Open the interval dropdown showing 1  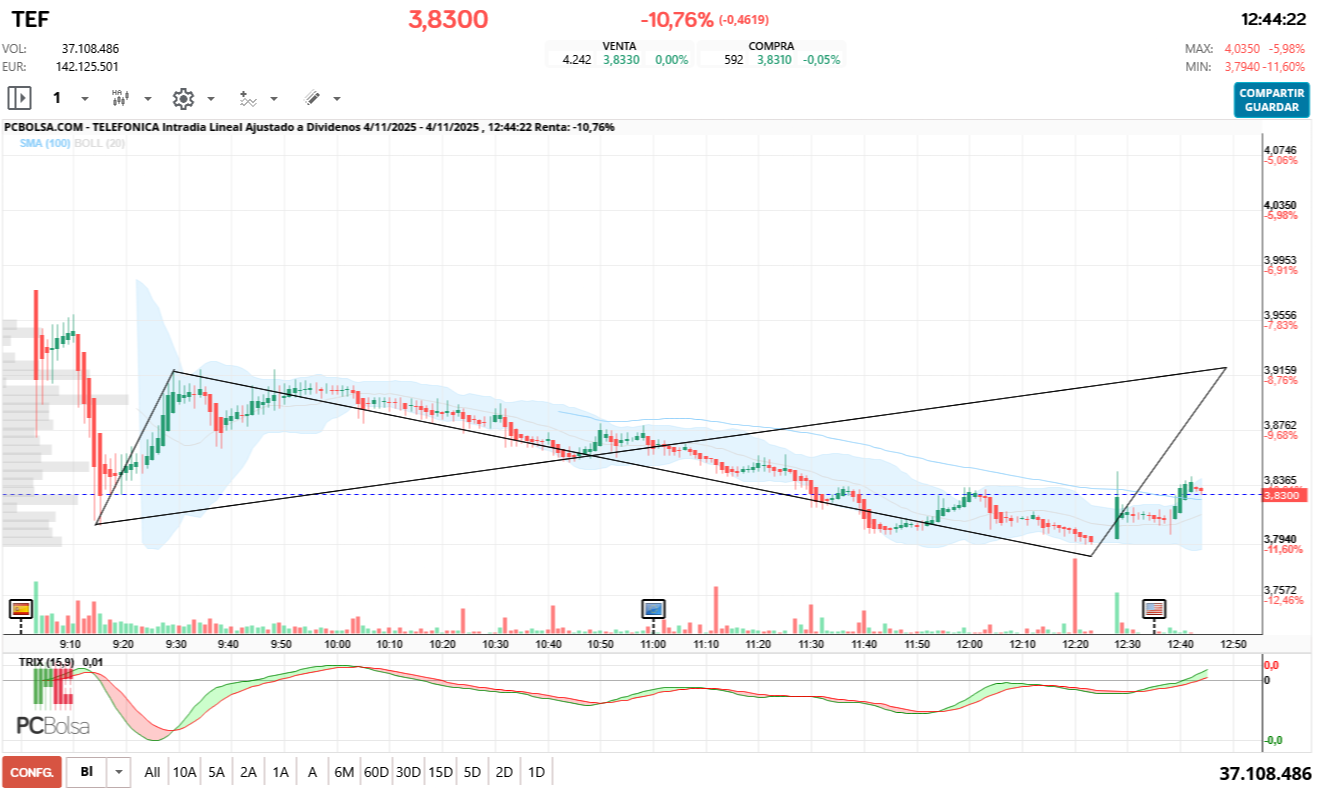pos(70,98)
